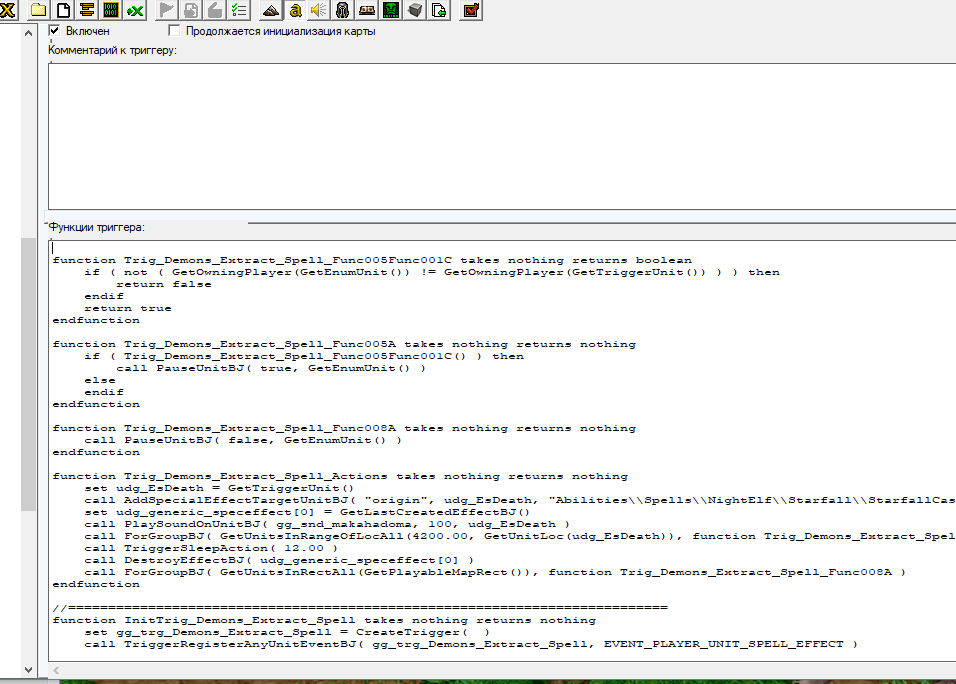
Task: Click line 'call TriggerSleepAction( 12.00 )'
Action: (x=211, y=548)
